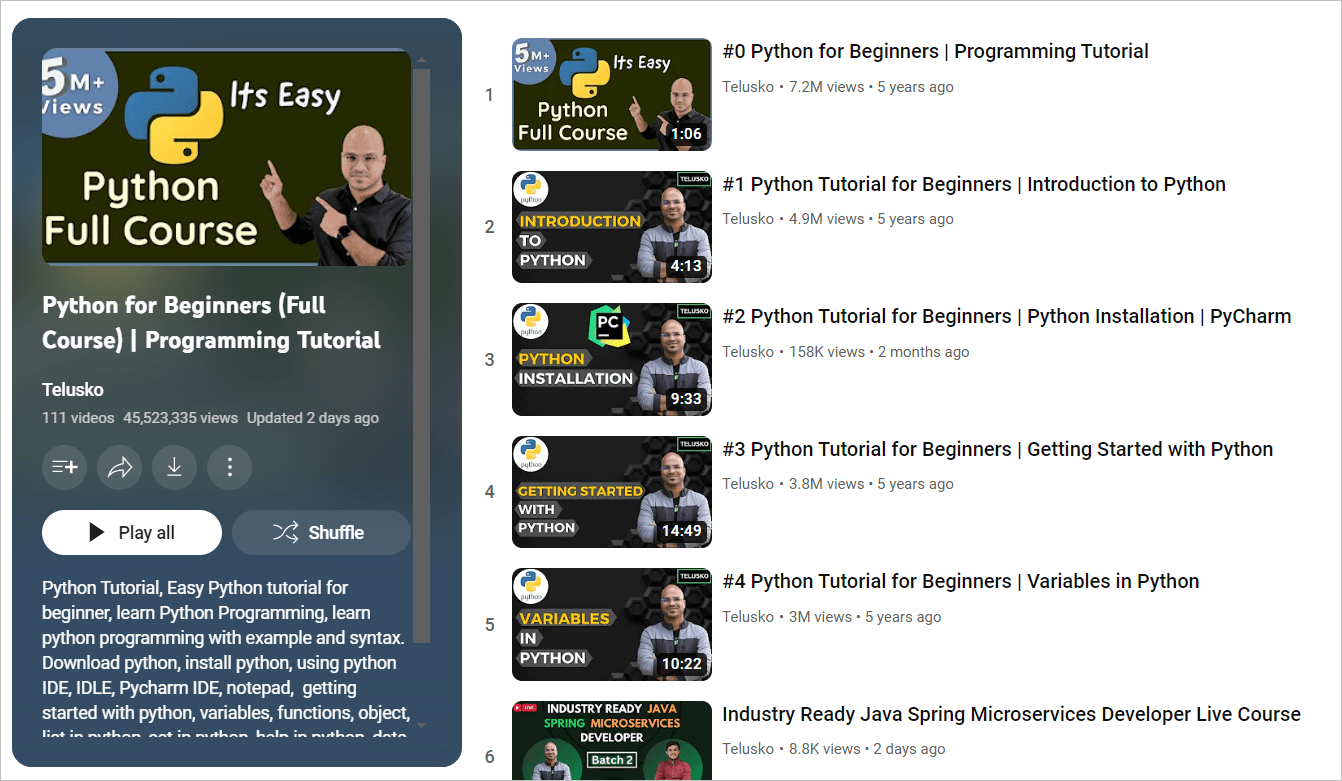This screenshot has height=781, width=1342.
Task: Click the '4:13' duration badge
Action: coord(686,266)
